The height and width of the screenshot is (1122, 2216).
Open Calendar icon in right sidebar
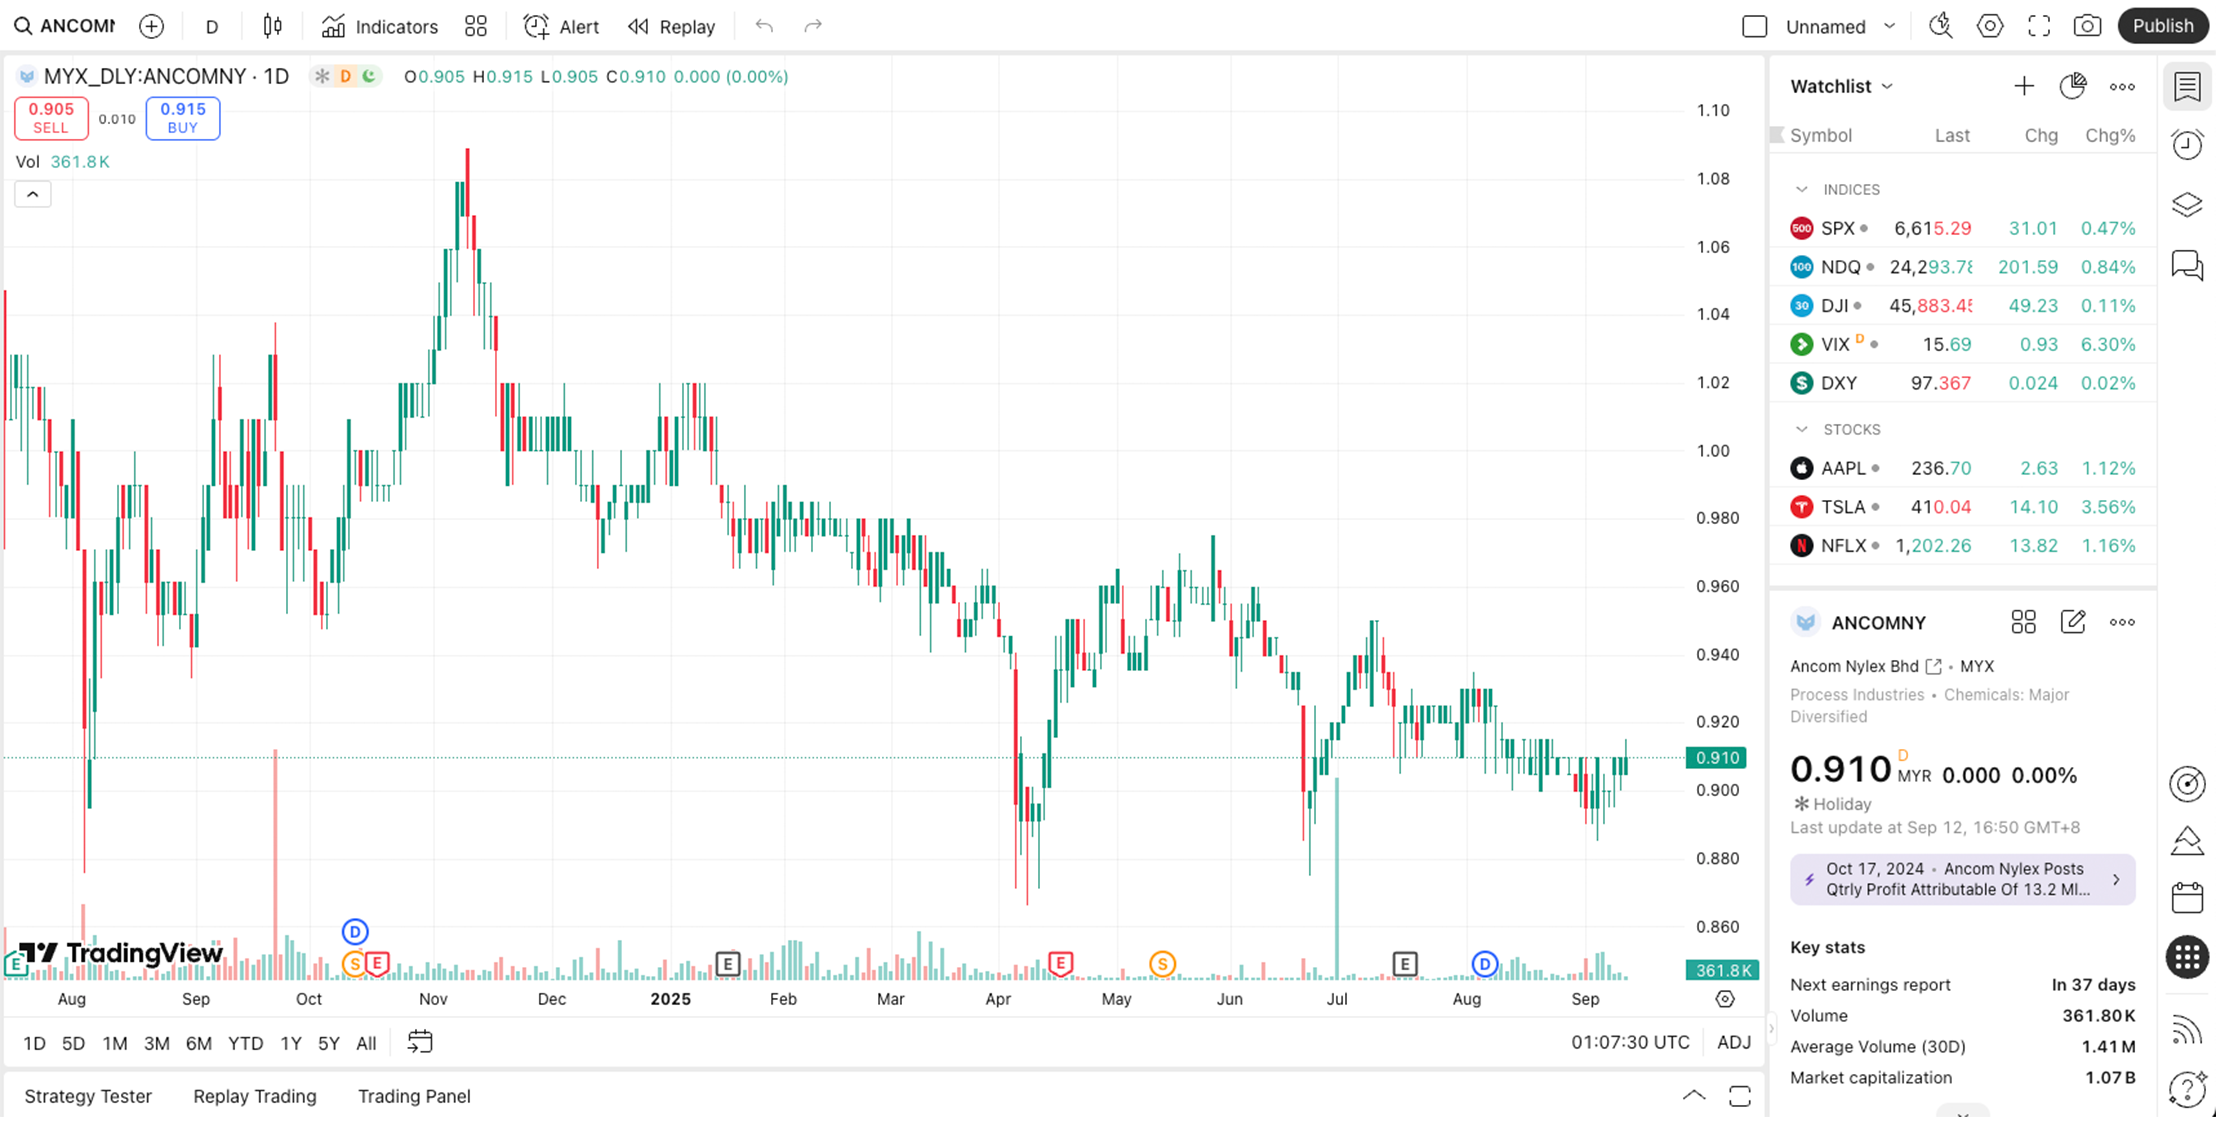coord(2187,897)
